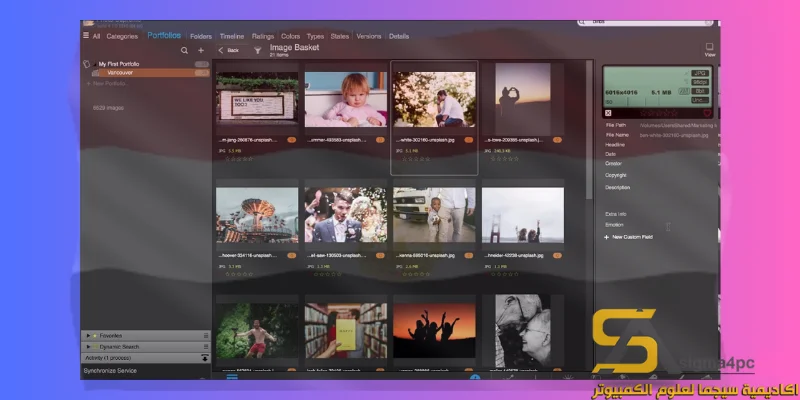Click the Back button

pos(229,50)
